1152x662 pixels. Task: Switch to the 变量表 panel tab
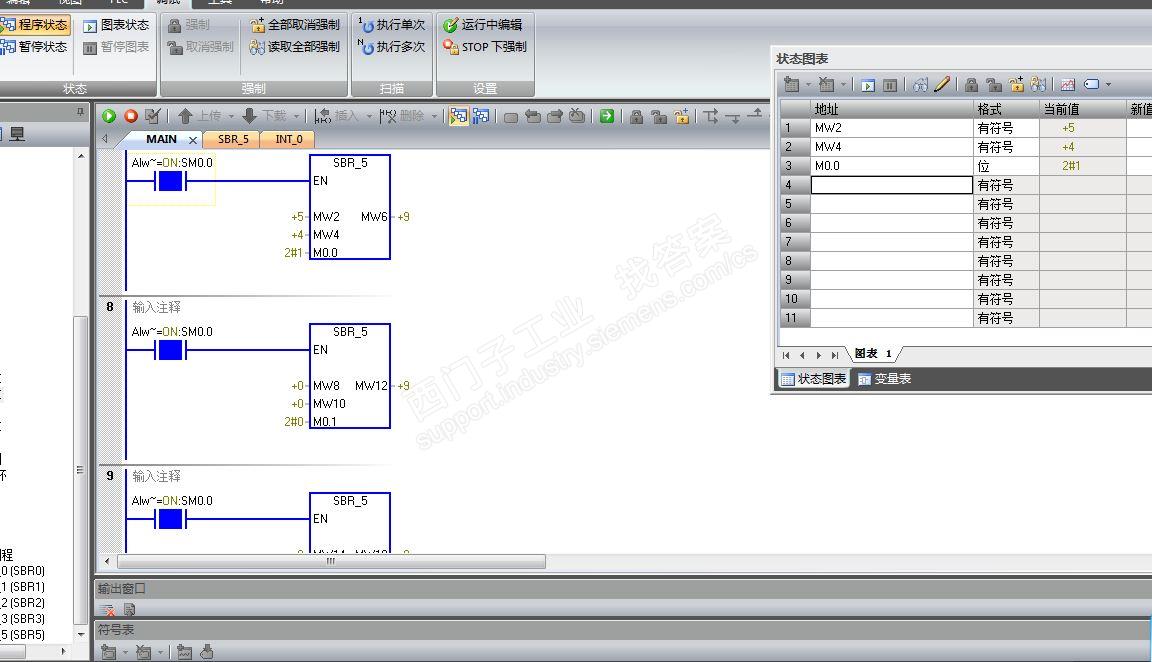[885, 379]
